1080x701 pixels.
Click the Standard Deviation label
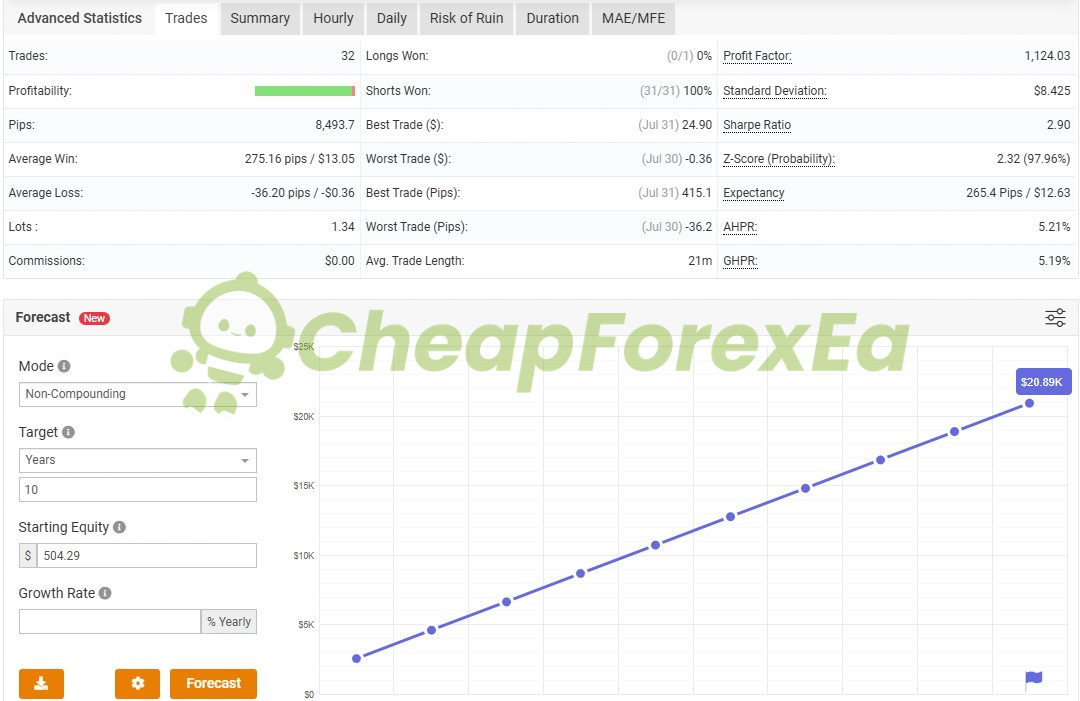tap(775, 91)
